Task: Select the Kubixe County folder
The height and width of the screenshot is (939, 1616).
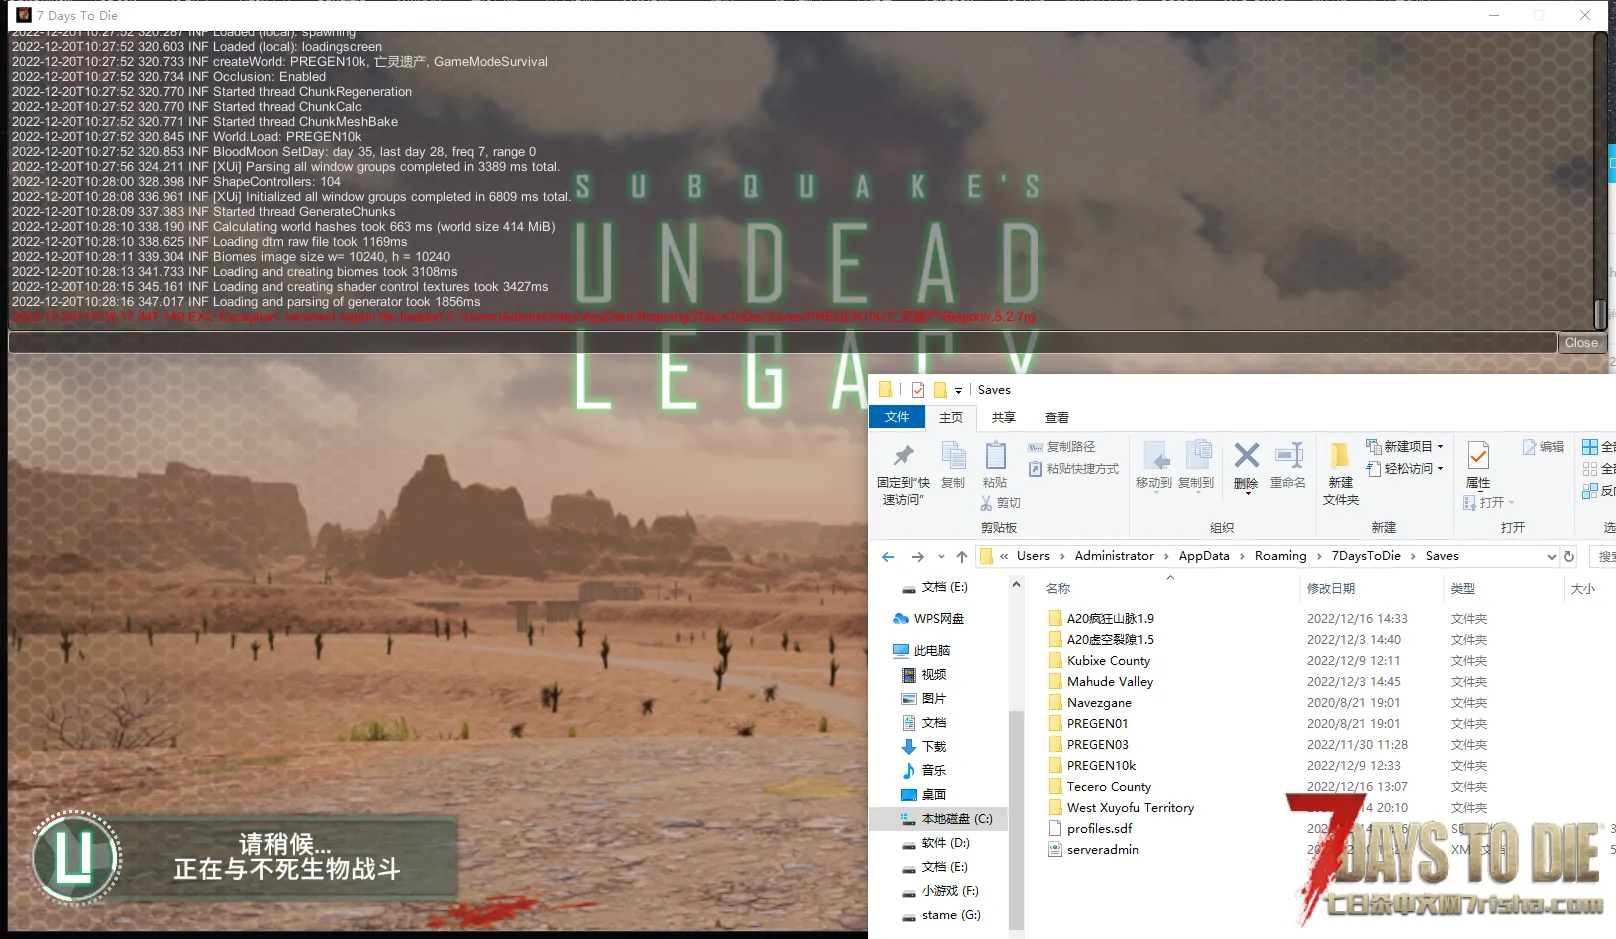Action: click(x=1108, y=661)
